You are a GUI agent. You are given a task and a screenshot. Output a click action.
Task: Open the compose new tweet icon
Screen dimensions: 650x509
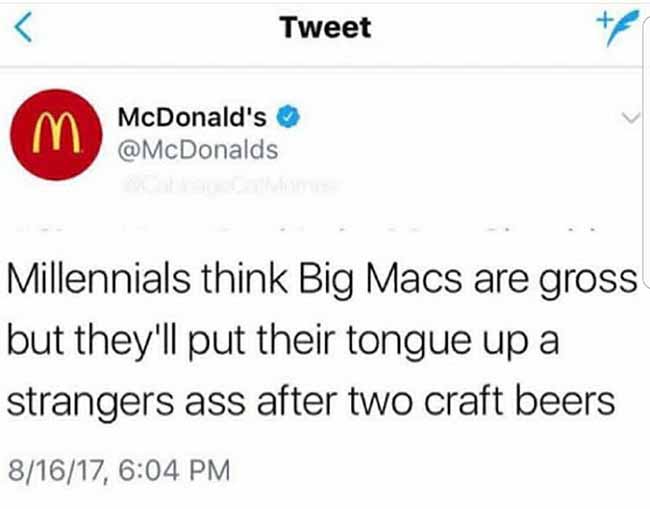(x=617, y=28)
